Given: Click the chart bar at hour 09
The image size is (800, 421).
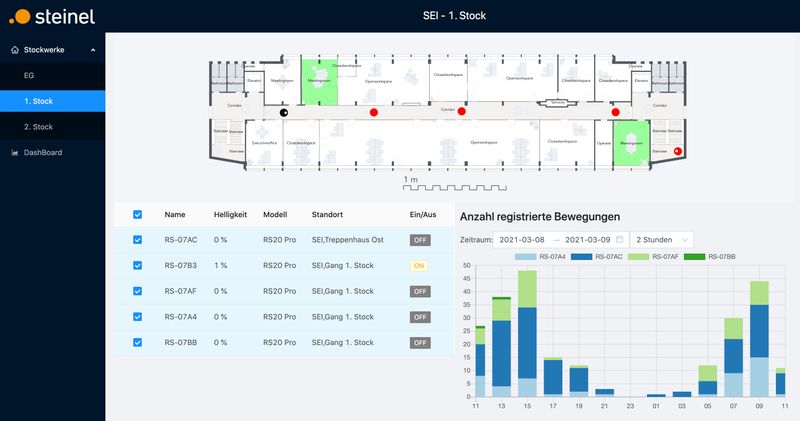Looking at the screenshot, I should [x=759, y=339].
